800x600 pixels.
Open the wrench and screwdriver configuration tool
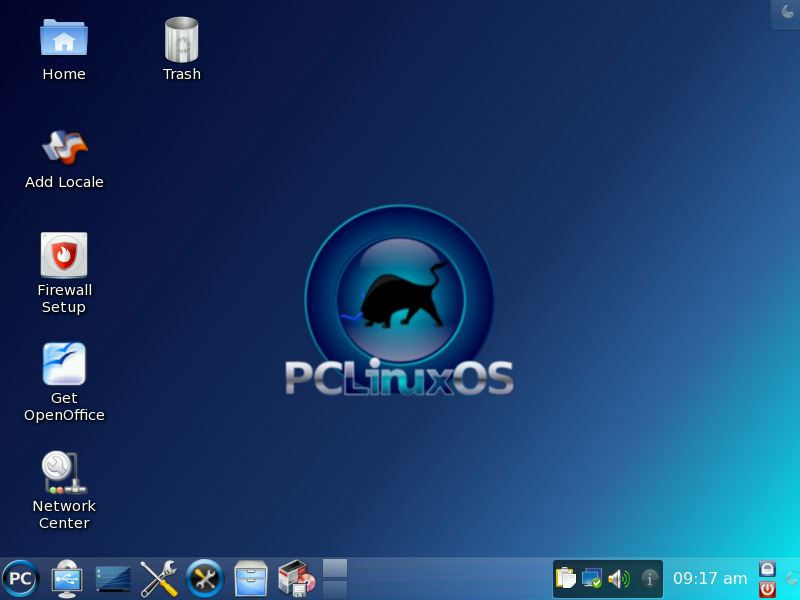click(x=159, y=578)
